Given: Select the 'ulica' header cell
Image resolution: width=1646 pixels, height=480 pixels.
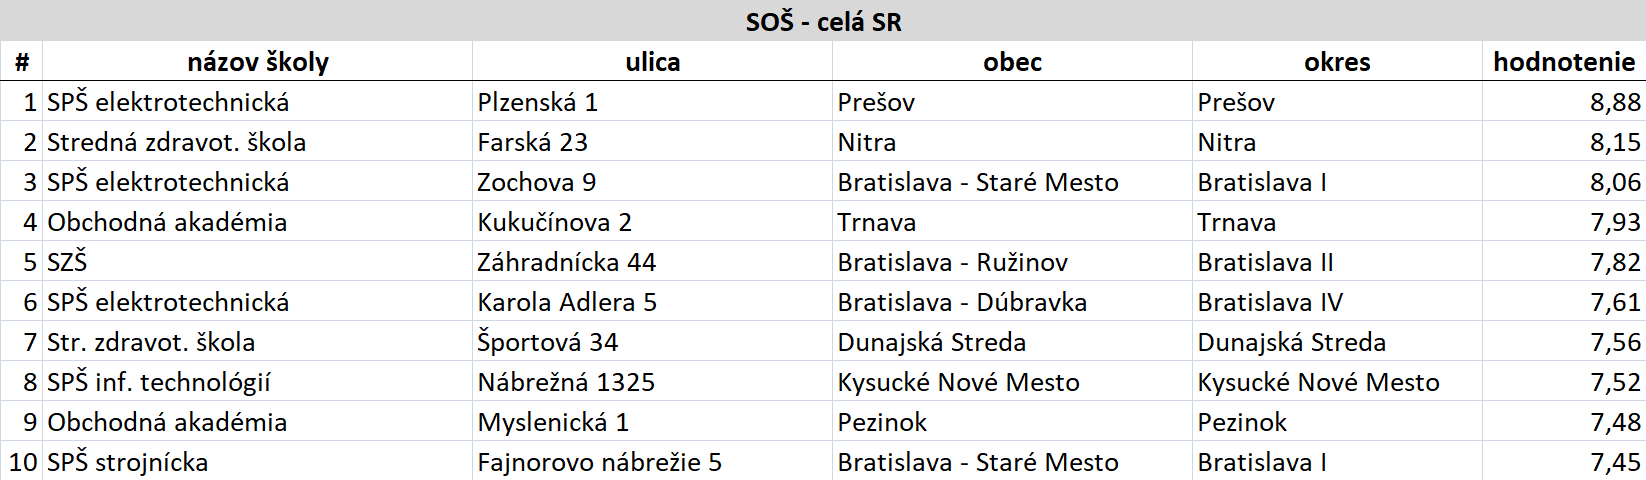Looking at the screenshot, I should click(652, 61).
